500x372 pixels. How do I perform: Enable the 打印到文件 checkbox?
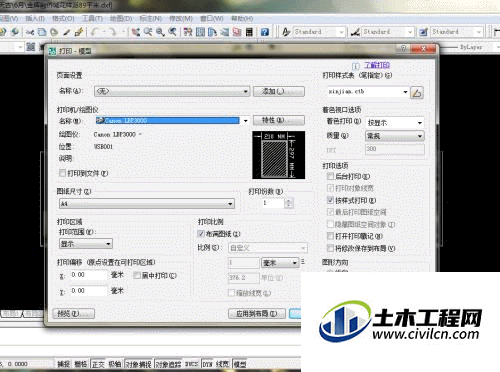tap(62, 173)
